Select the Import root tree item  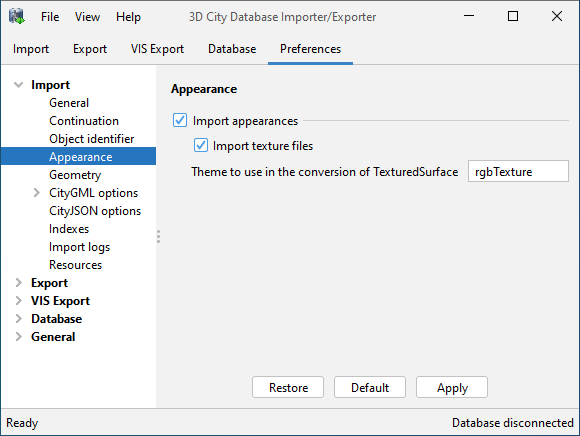click(50, 85)
